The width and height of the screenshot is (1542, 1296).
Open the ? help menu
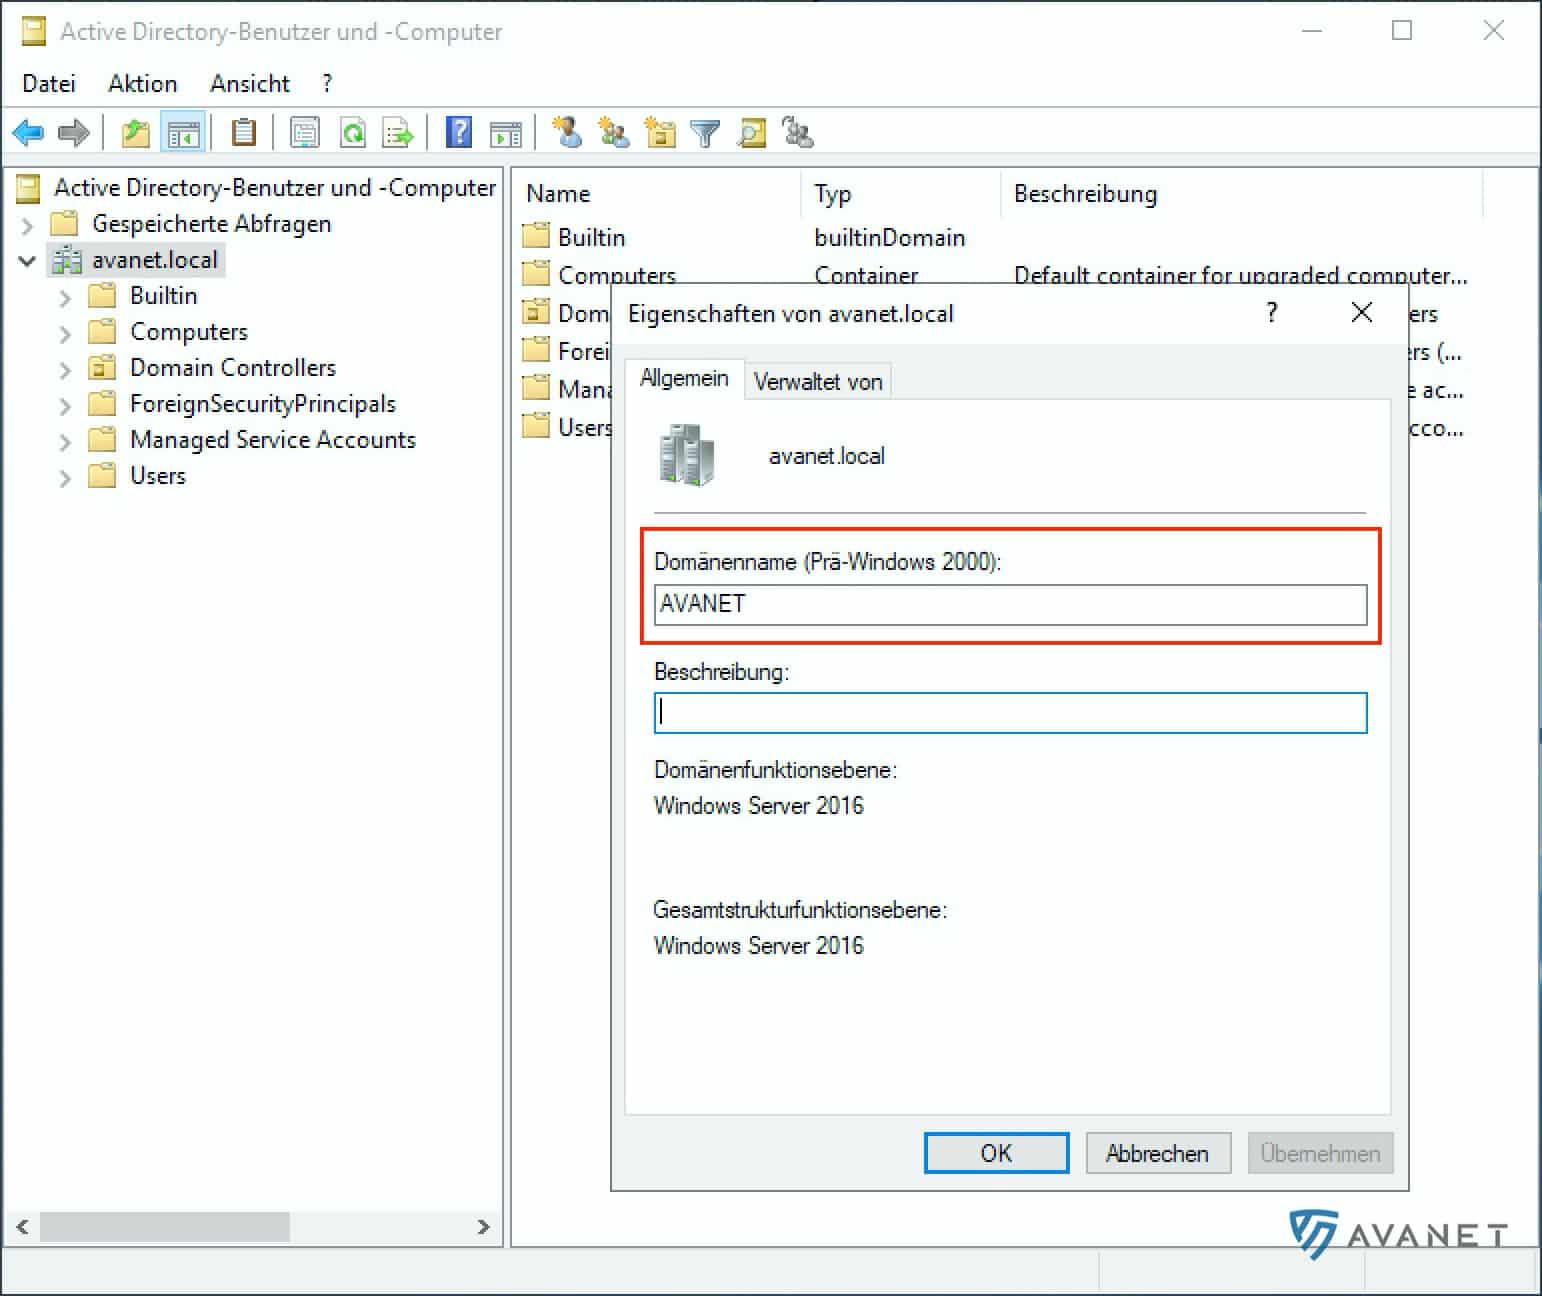327,83
